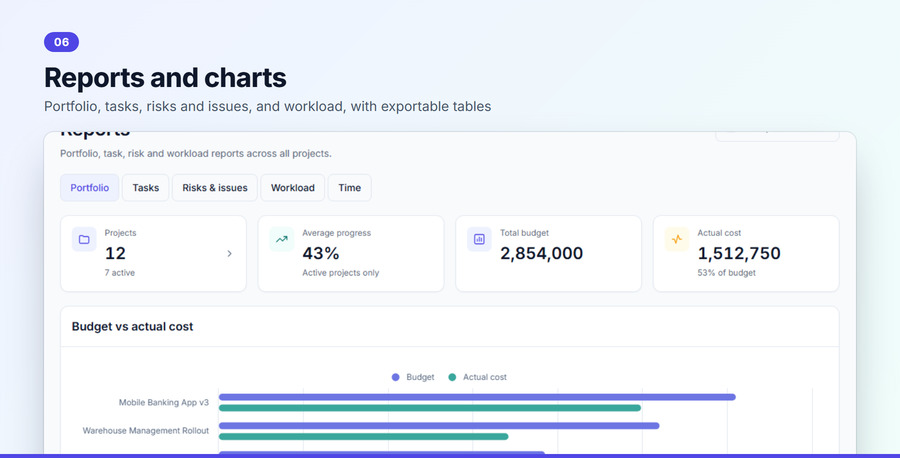The height and width of the screenshot is (458, 900).
Task: Click the '7 active' subtitle text
Action: pyautogui.click(x=119, y=273)
